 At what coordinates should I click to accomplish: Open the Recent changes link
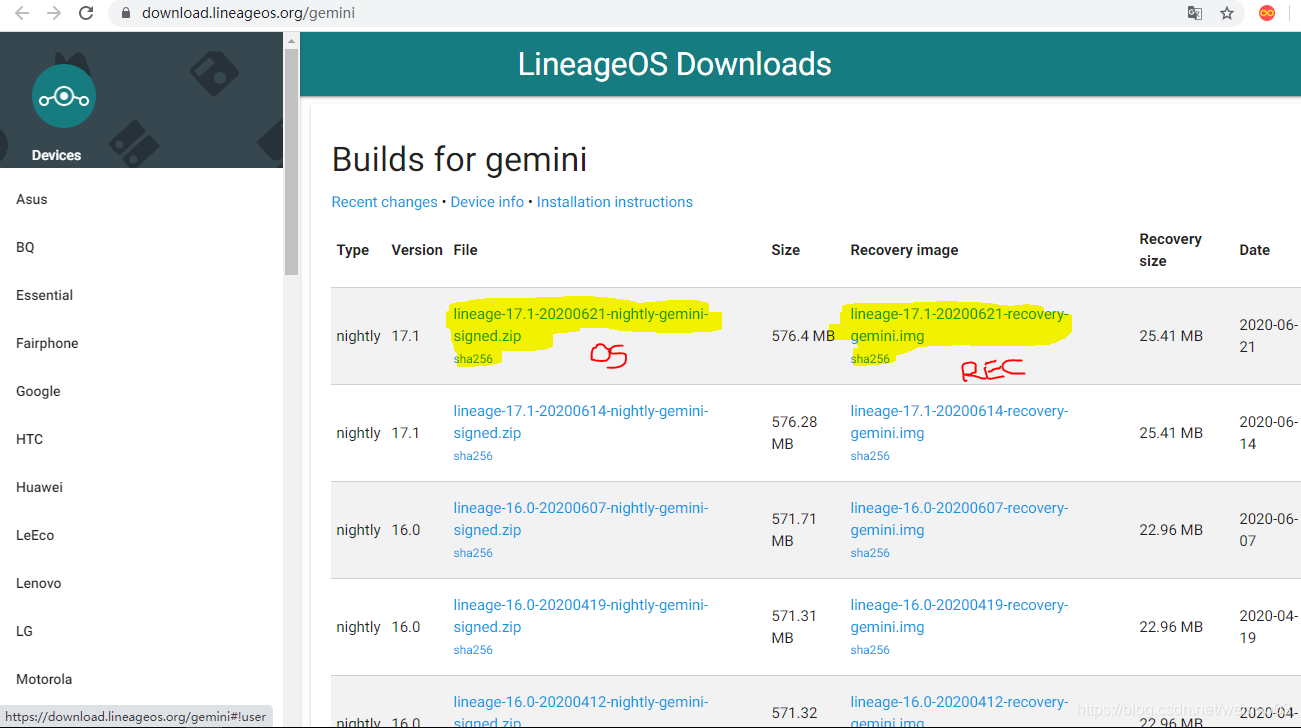[x=384, y=202]
